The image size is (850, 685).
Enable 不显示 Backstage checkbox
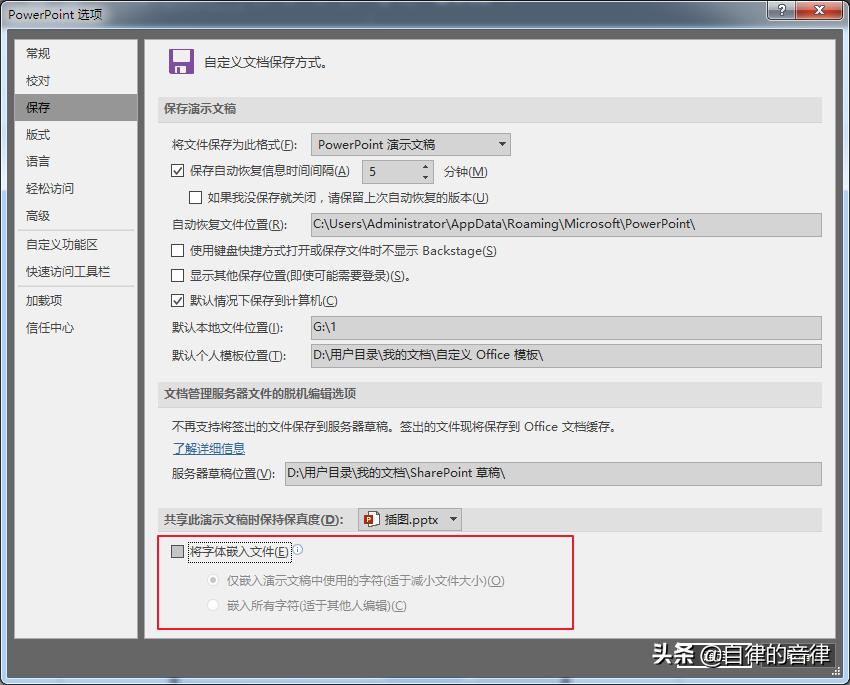click(177, 250)
